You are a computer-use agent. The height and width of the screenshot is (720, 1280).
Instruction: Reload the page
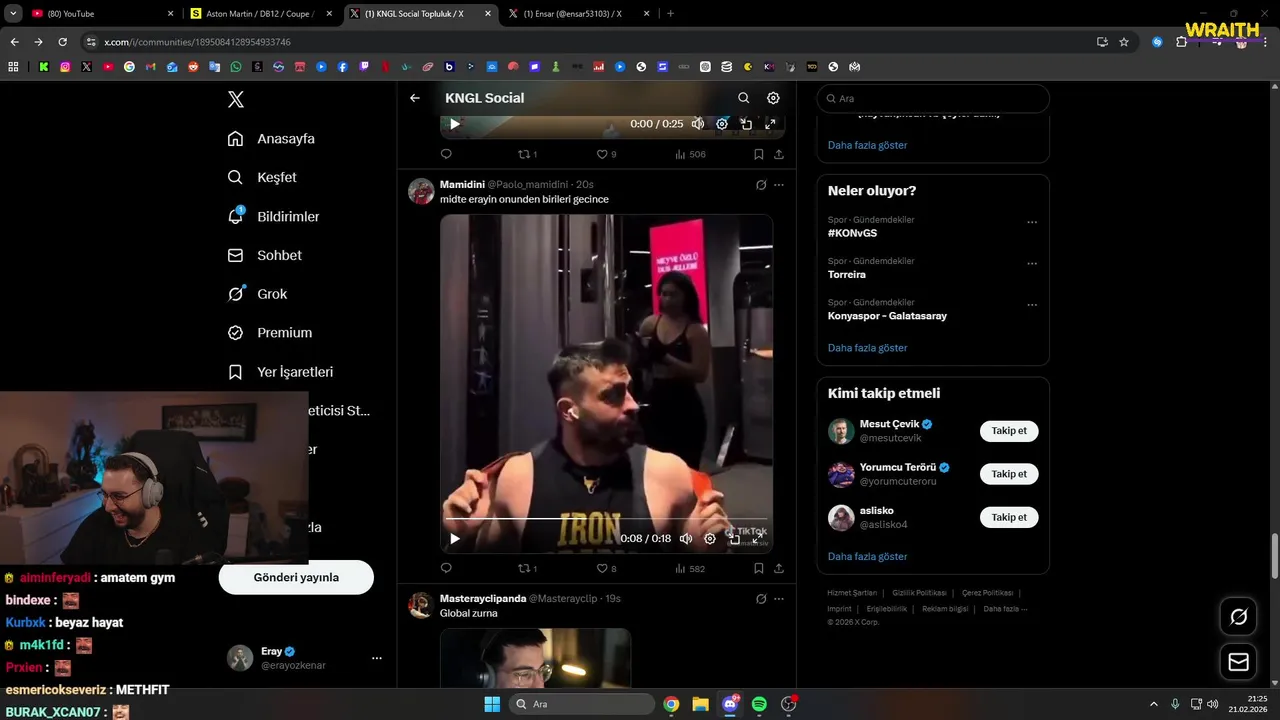62,42
